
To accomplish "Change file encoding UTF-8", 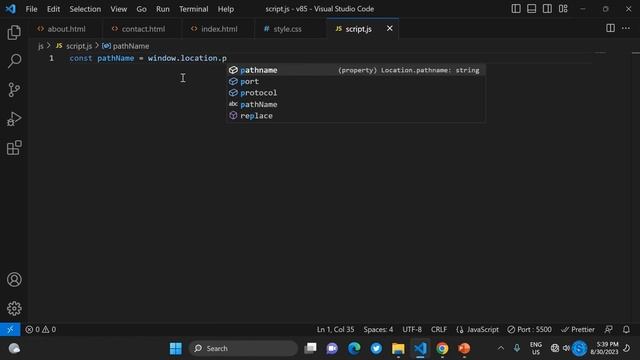I will tap(412, 329).
